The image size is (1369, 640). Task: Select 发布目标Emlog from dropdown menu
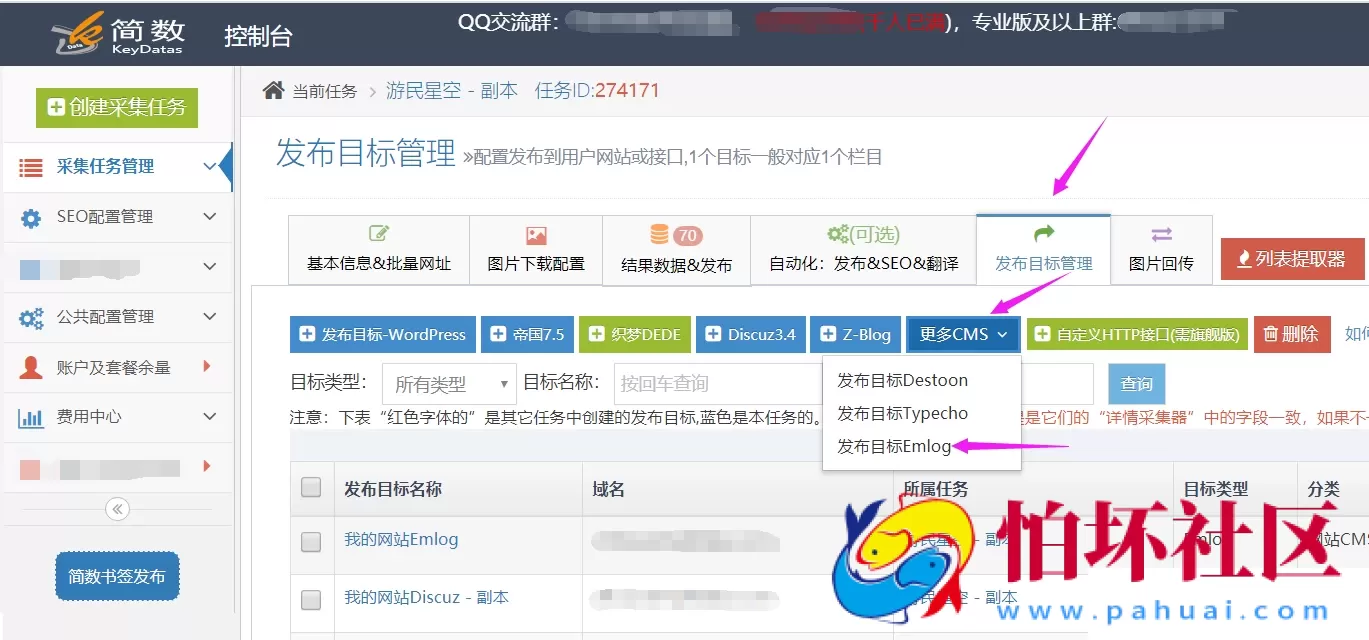point(894,446)
